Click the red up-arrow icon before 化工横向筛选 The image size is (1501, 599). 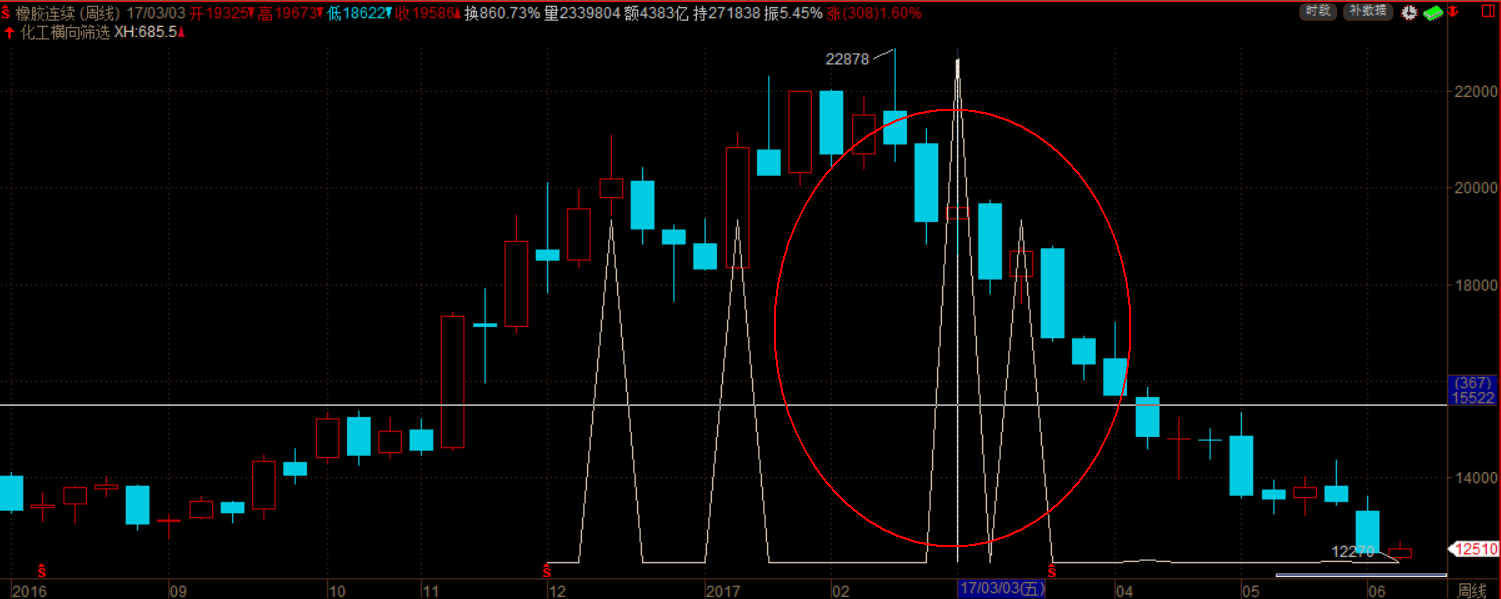[8, 32]
